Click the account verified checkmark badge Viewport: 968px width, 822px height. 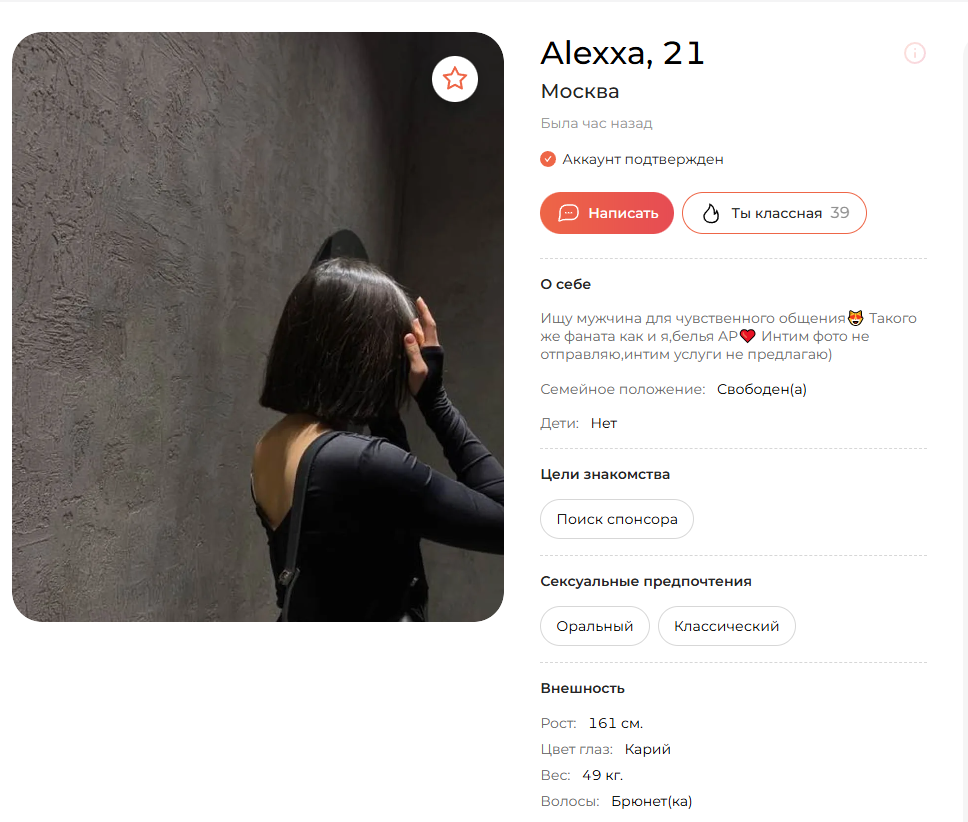(548, 159)
